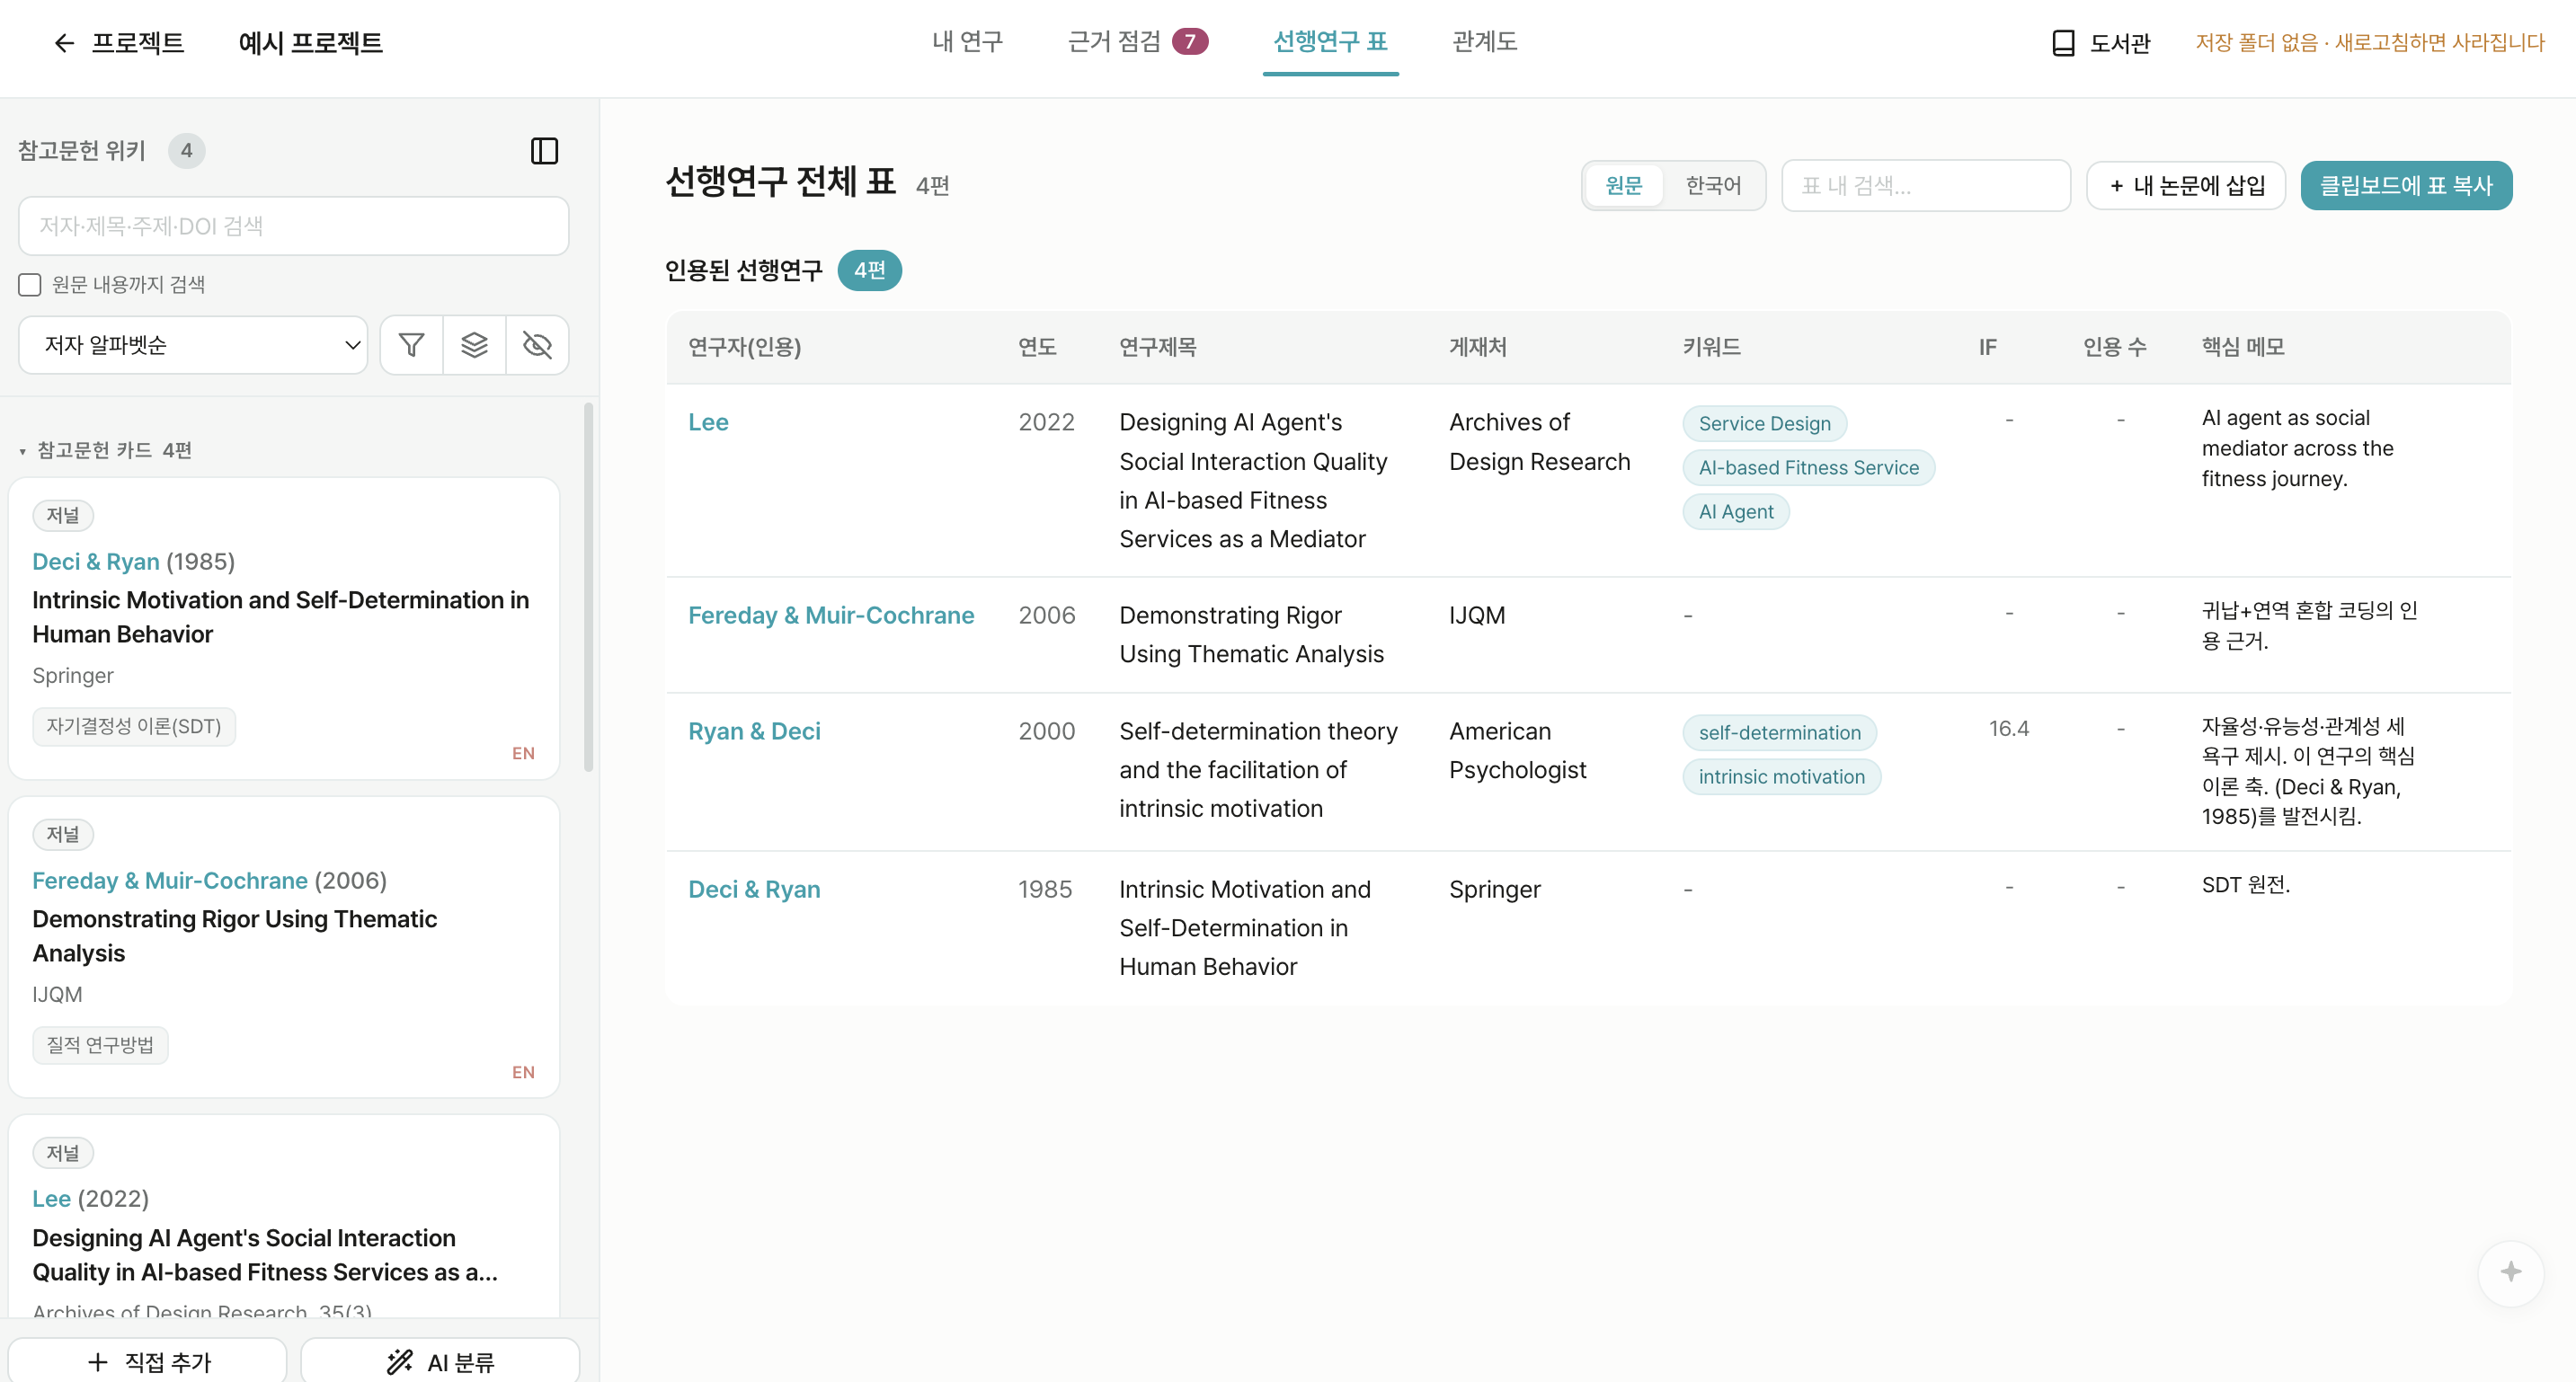Click the 4편 badge next to 인용된 선행연구
The image size is (2576, 1382).
pyautogui.click(x=869, y=270)
